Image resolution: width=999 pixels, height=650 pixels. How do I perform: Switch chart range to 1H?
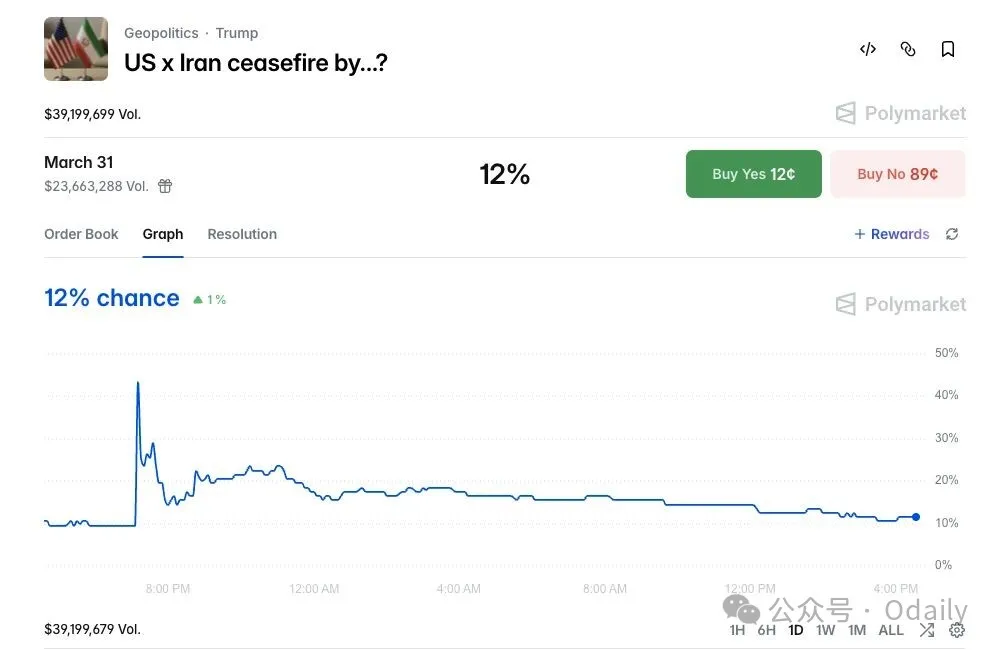coord(737,630)
